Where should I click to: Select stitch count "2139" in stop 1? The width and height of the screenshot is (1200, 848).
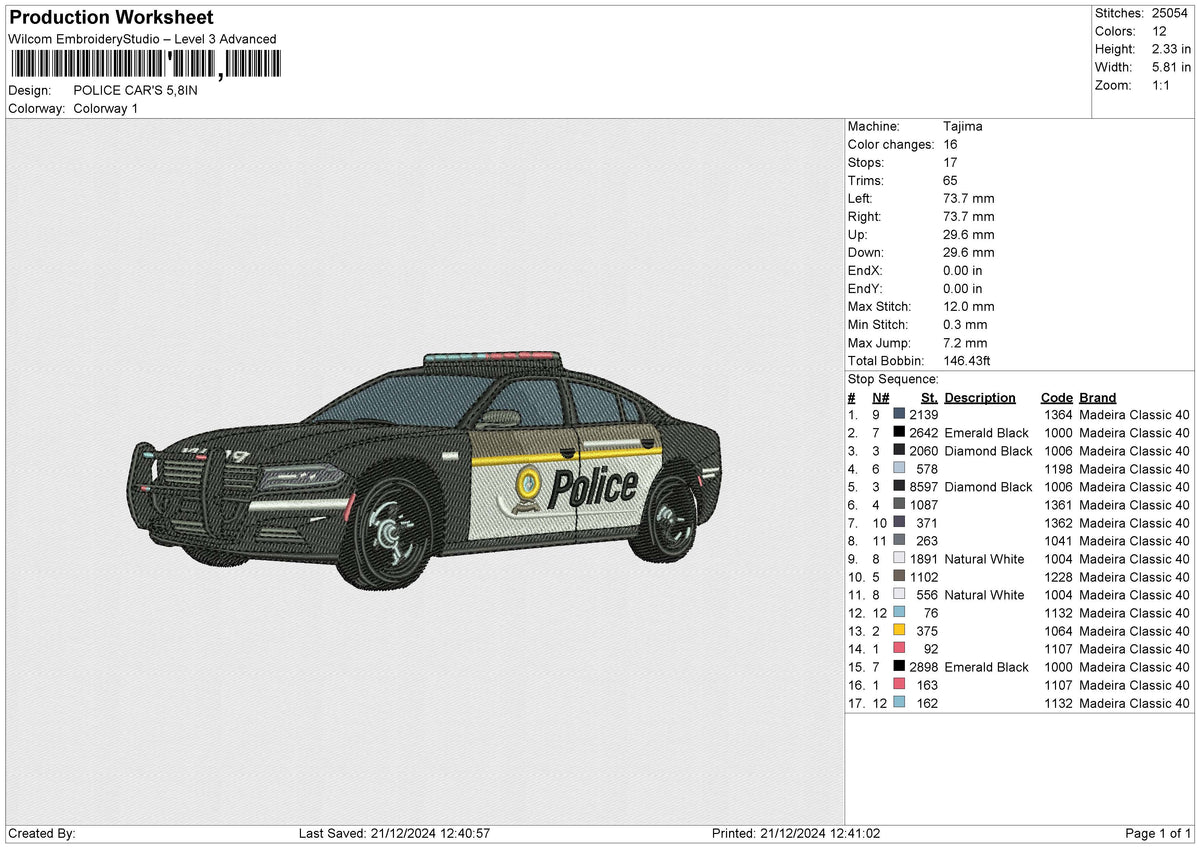[924, 414]
